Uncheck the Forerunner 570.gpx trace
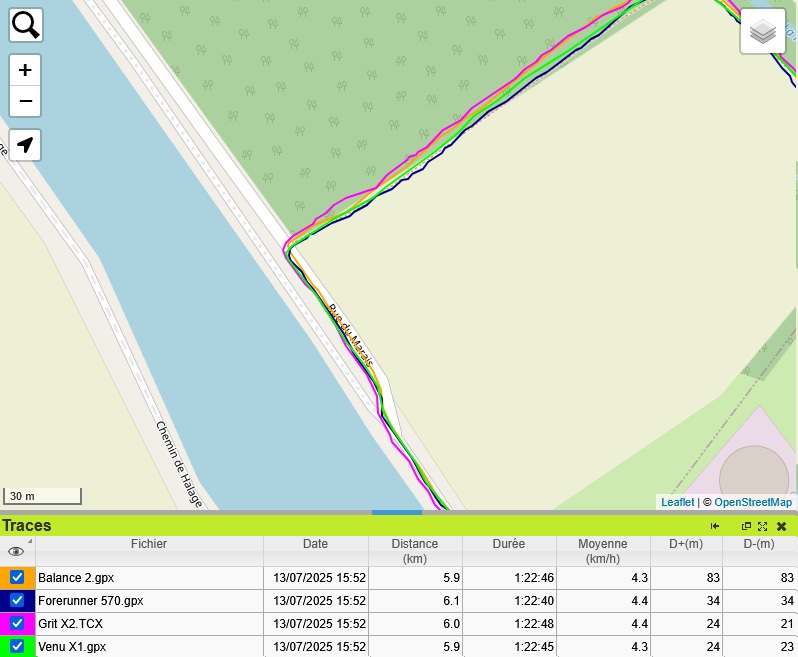Screen dimensions: 798x657 [17, 601]
